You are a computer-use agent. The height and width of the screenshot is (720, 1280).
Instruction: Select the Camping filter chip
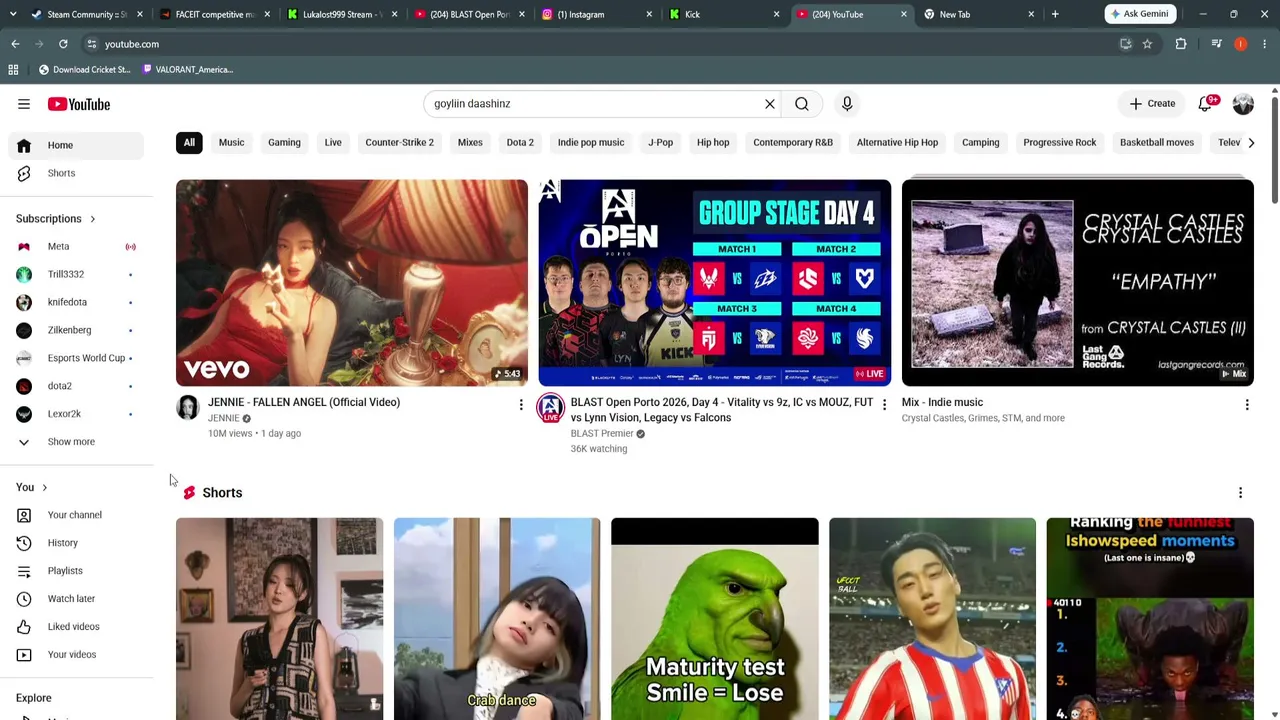981,143
